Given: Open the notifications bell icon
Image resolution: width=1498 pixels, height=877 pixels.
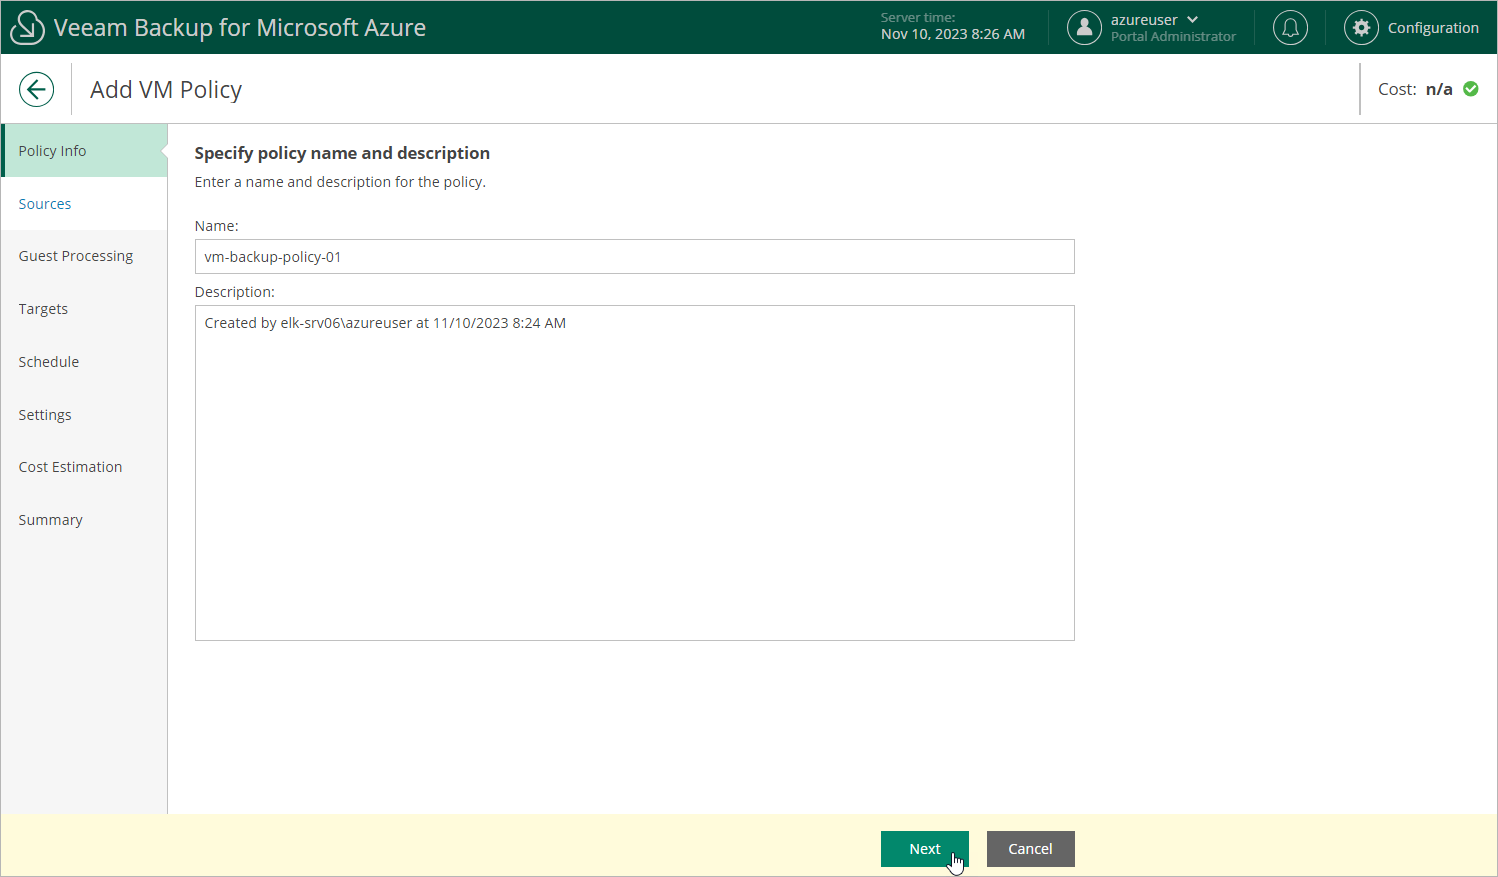Looking at the screenshot, I should pyautogui.click(x=1290, y=27).
